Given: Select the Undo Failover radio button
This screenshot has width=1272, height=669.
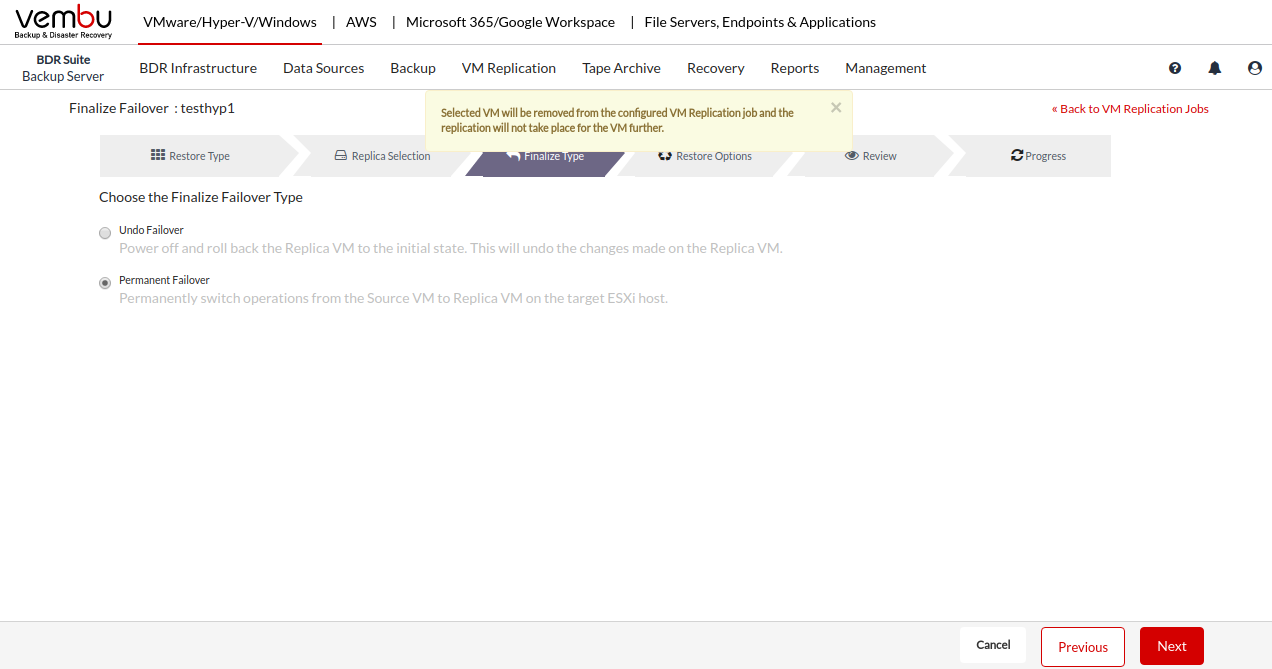Looking at the screenshot, I should [x=105, y=233].
